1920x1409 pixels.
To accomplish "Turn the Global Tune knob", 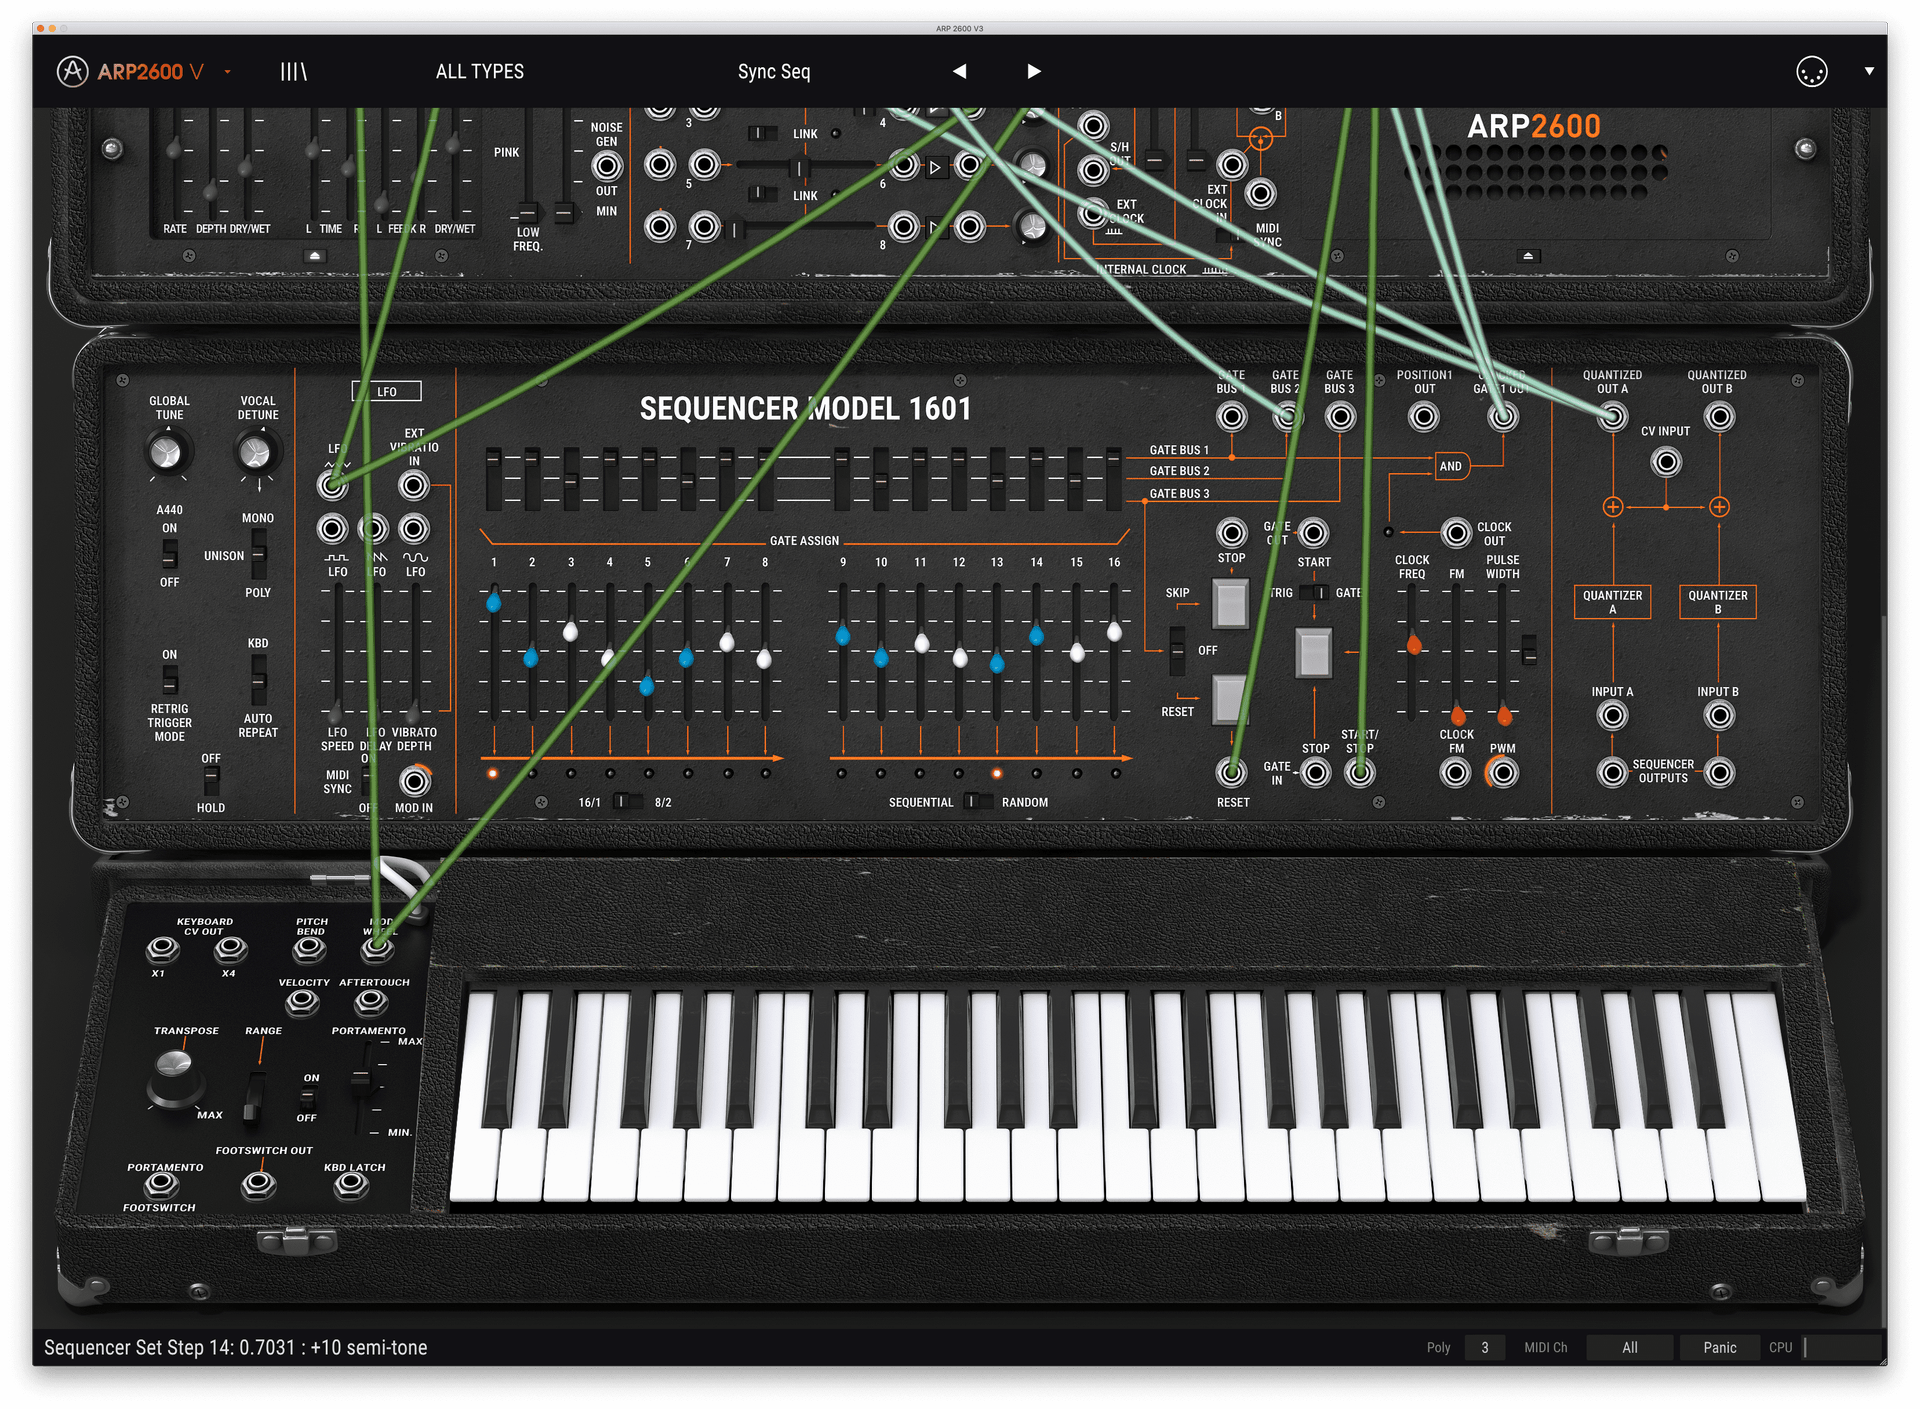I will 166,453.
